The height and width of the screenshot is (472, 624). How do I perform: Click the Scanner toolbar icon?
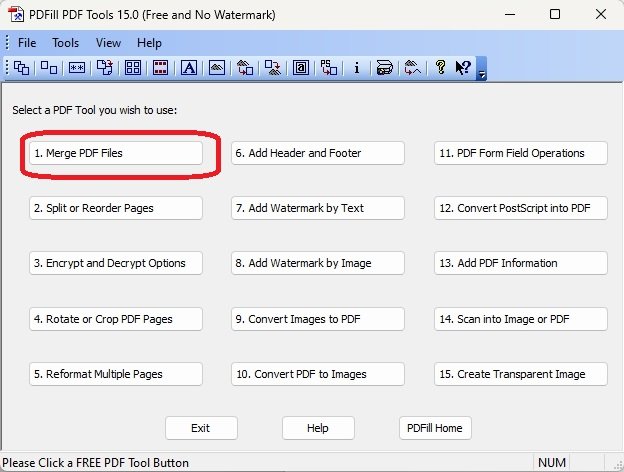pos(384,68)
